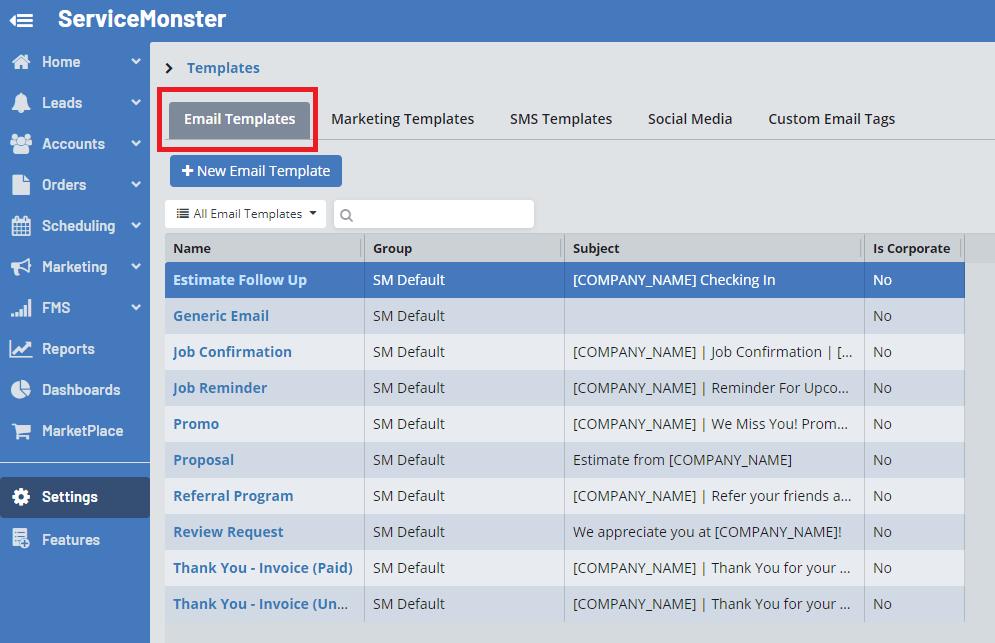Switch to the SMS Templates tab
The image size is (995, 643).
(560, 119)
